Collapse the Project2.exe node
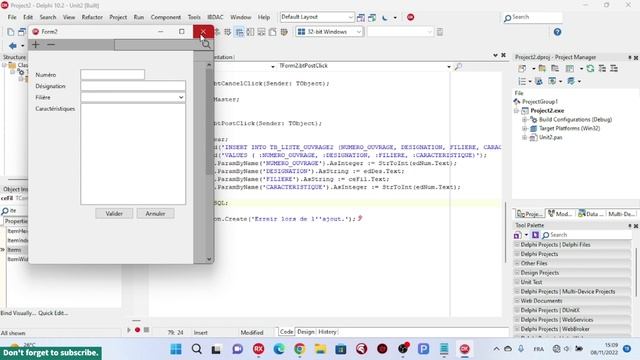The image size is (640, 360). (516, 111)
